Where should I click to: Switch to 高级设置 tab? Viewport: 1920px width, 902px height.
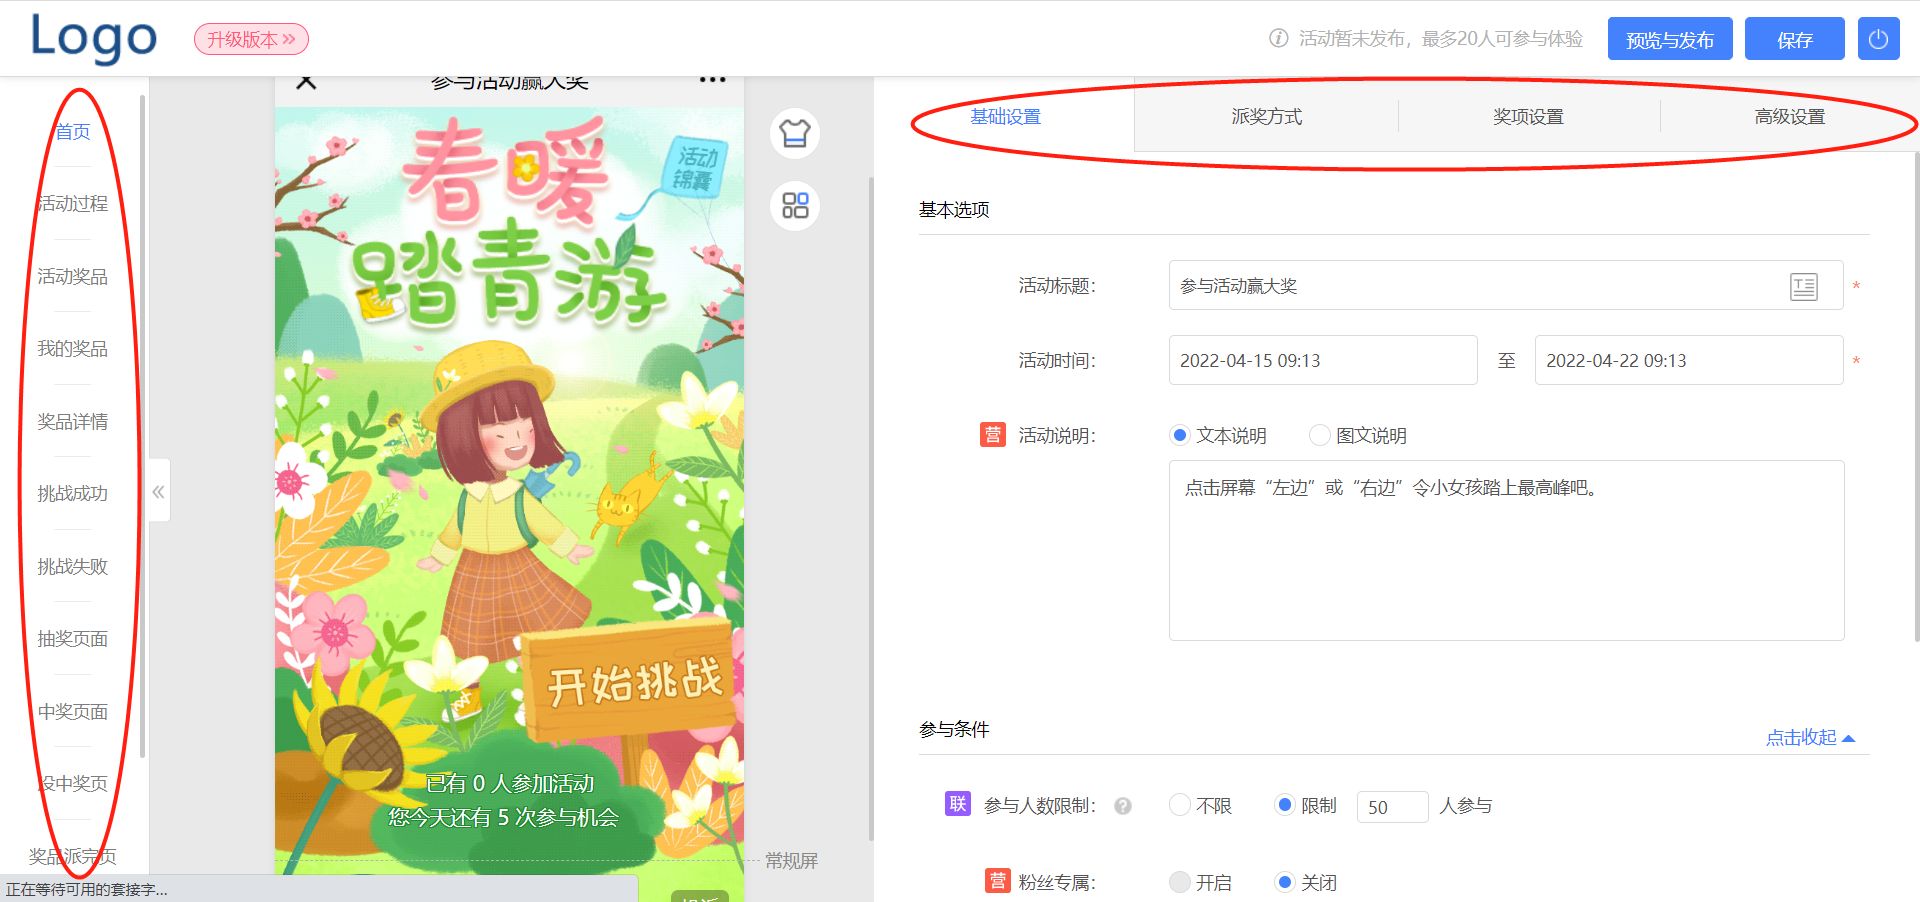(x=1789, y=117)
